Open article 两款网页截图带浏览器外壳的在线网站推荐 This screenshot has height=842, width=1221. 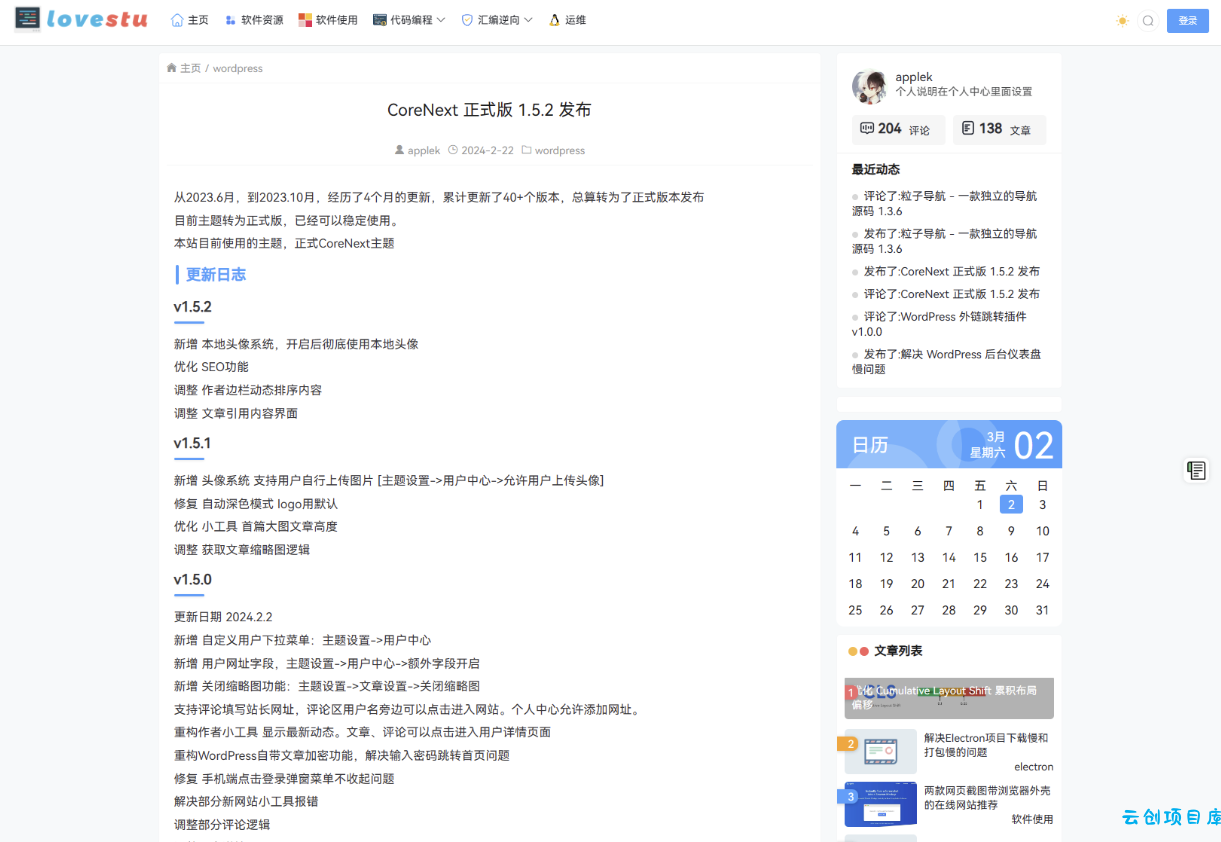987,797
